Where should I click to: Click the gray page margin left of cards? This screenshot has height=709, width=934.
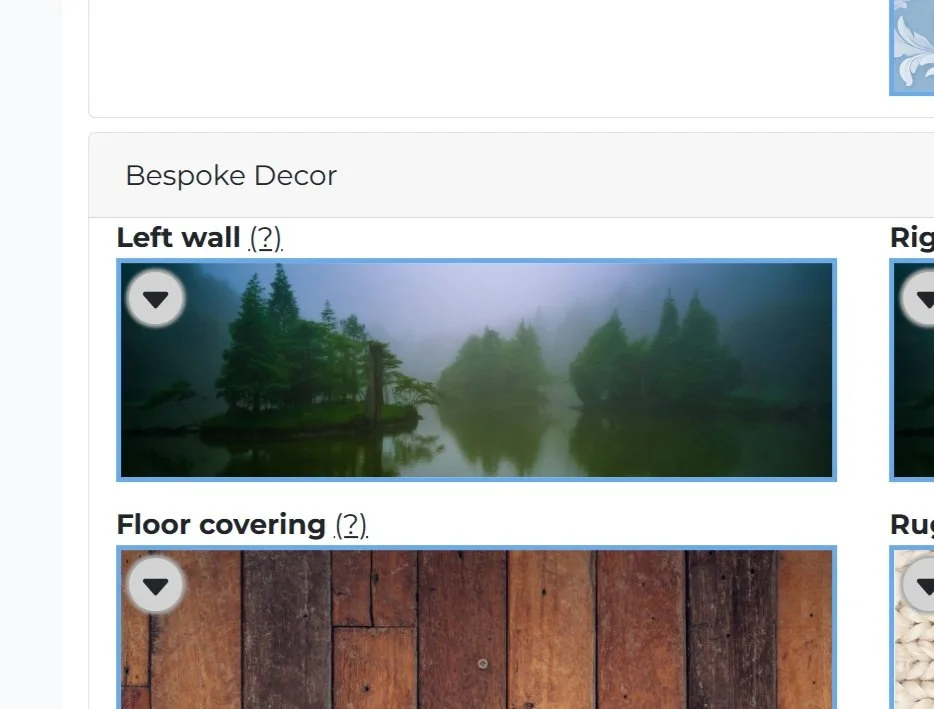point(30,354)
